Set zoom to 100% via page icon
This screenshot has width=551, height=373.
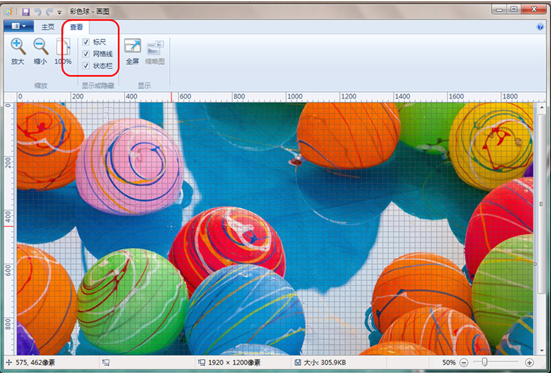pos(63,47)
